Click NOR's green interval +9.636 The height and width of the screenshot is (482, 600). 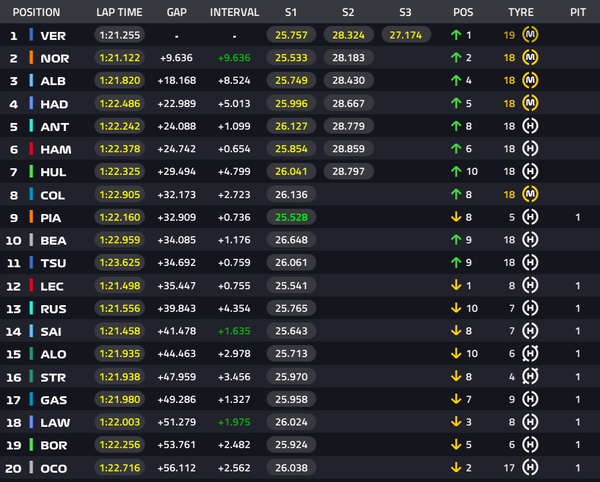point(234,58)
